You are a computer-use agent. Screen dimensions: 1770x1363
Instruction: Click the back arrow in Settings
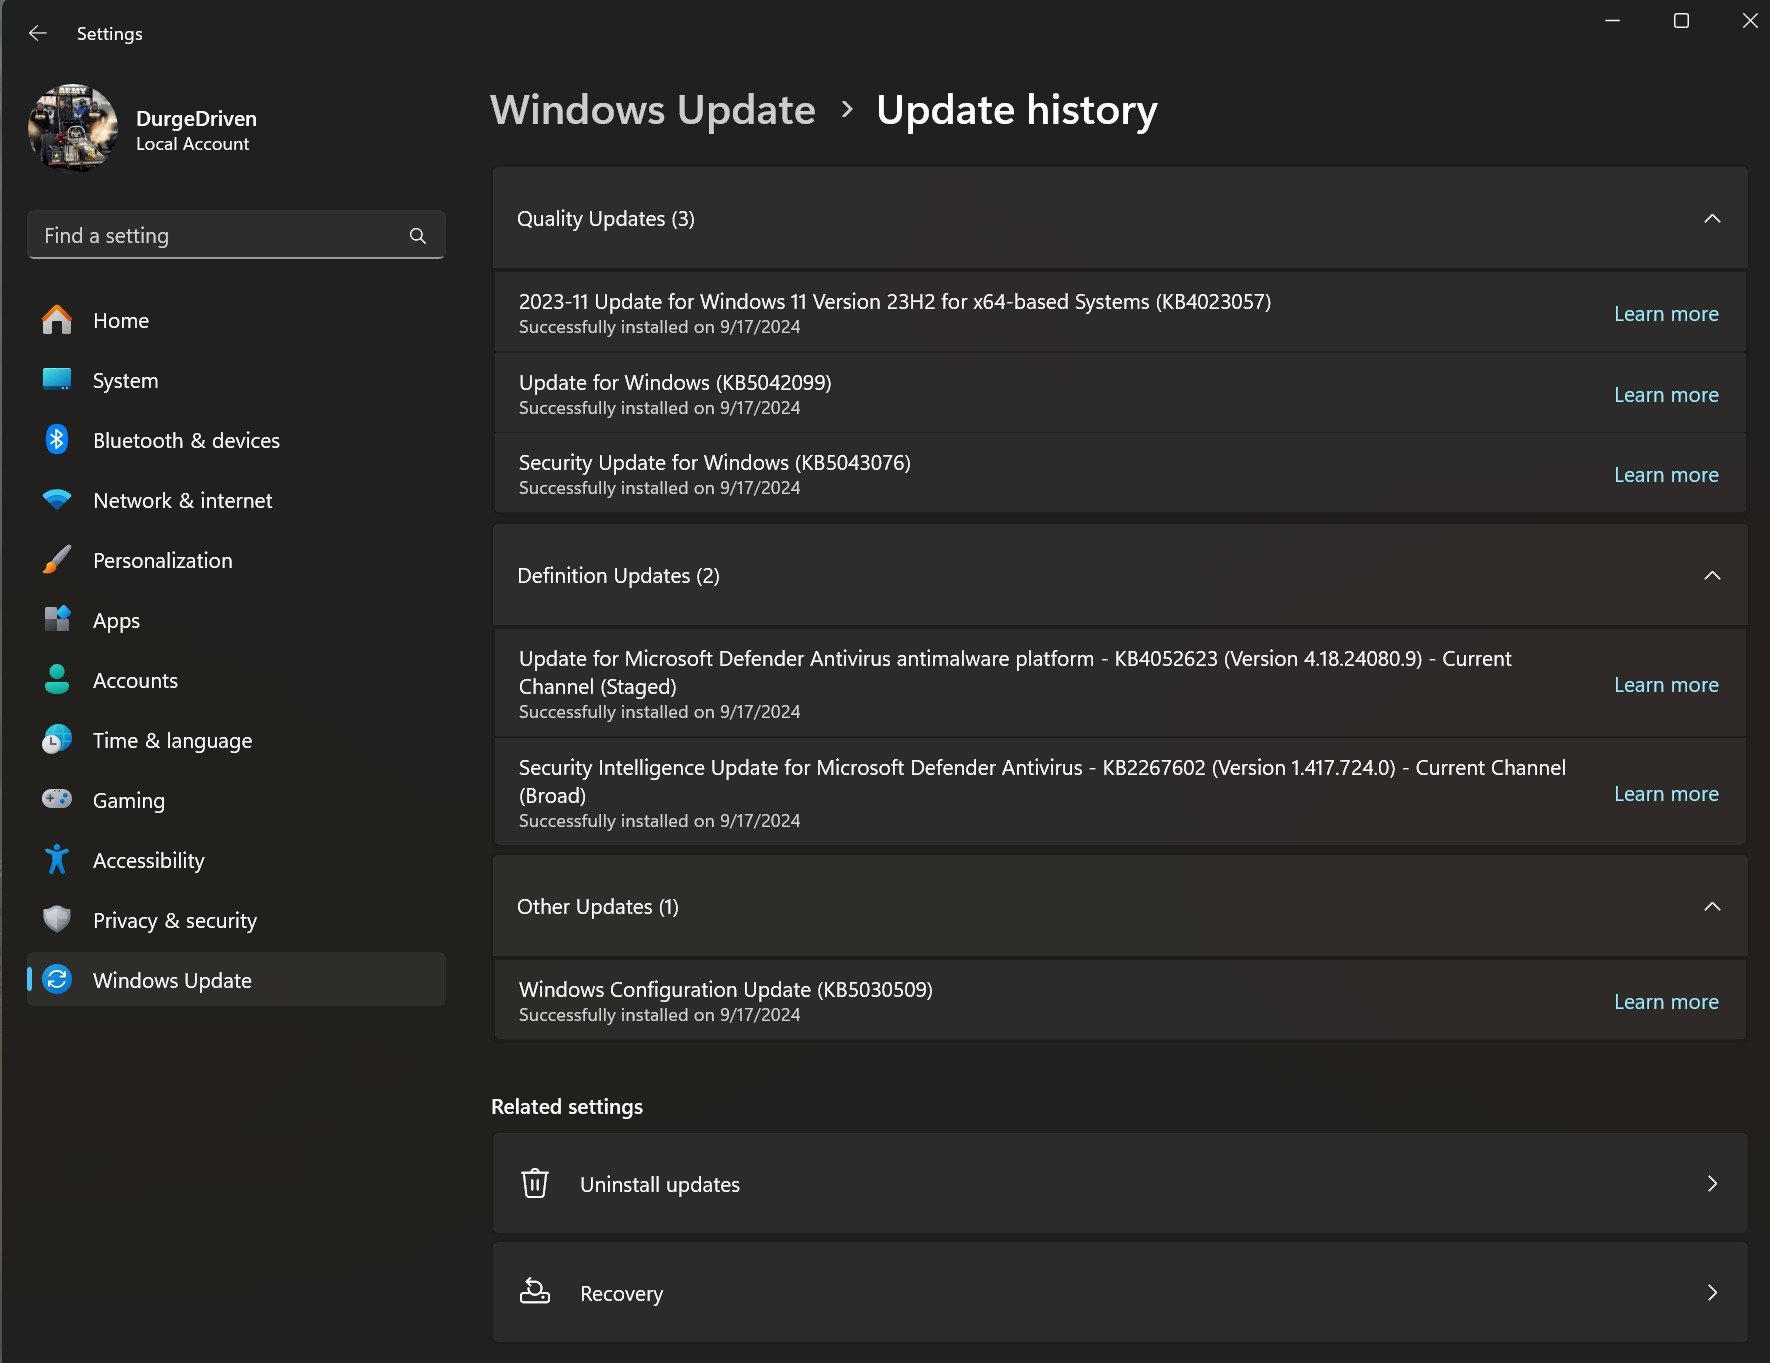coord(38,33)
